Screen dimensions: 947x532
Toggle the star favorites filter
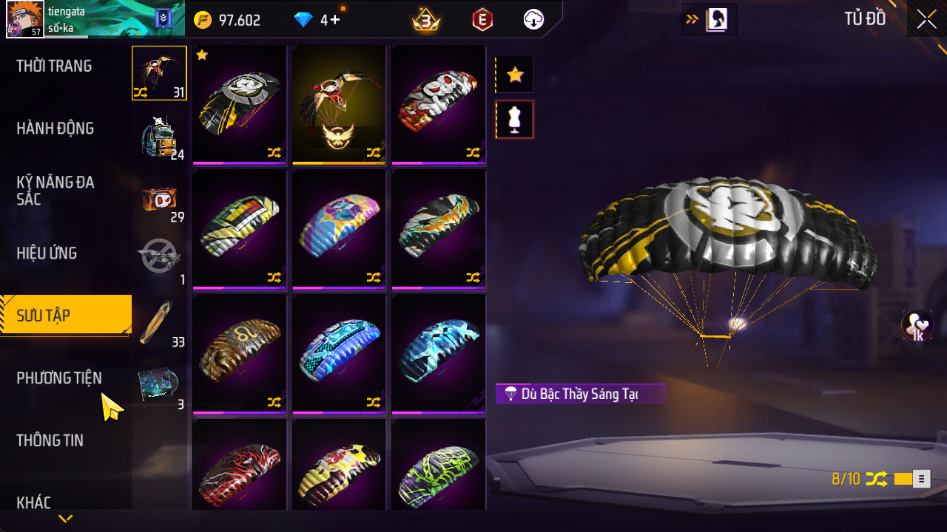coord(515,75)
